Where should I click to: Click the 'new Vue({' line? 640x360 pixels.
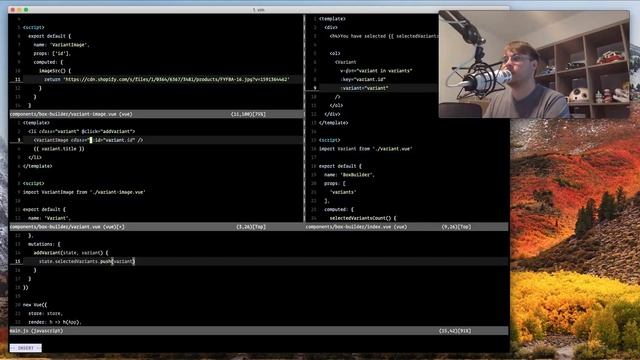[35, 304]
